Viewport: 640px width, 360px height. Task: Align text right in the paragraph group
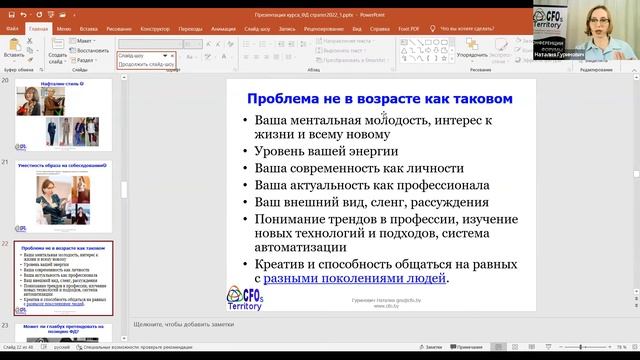(267, 57)
